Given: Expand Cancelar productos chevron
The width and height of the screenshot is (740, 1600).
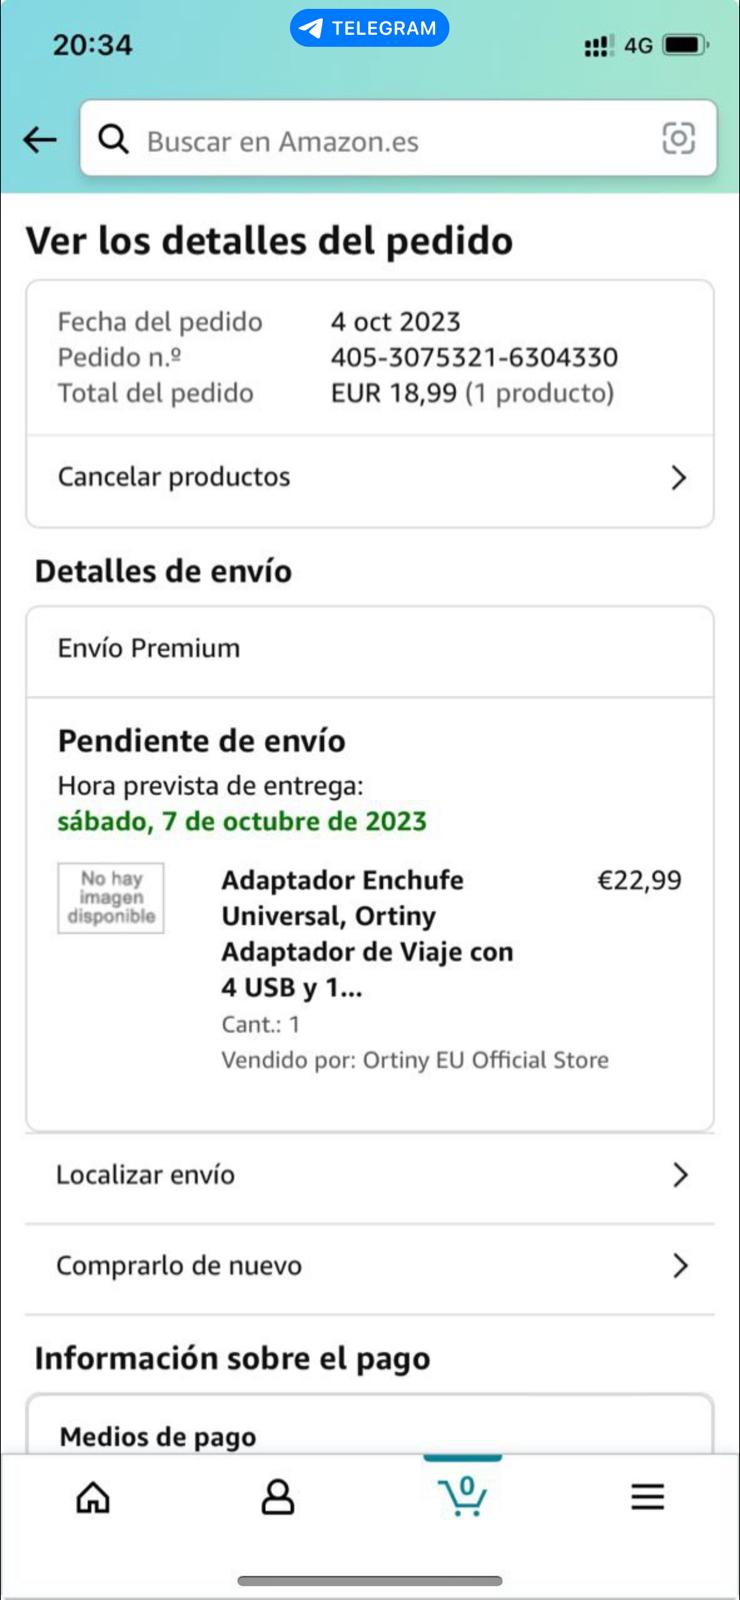Looking at the screenshot, I should 679,478.
